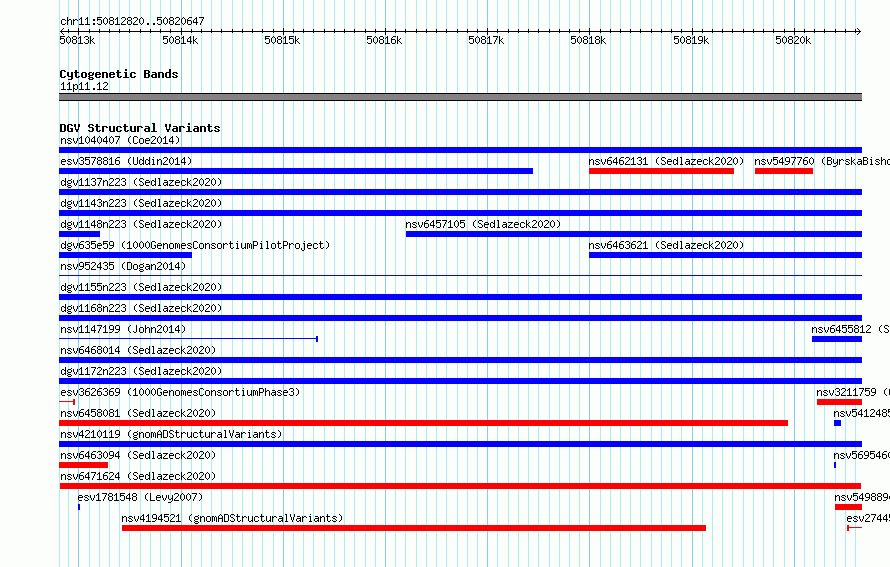Open variant nsv1040407 (Coe2014)
890x567 pixels.
tap(460, 150)
